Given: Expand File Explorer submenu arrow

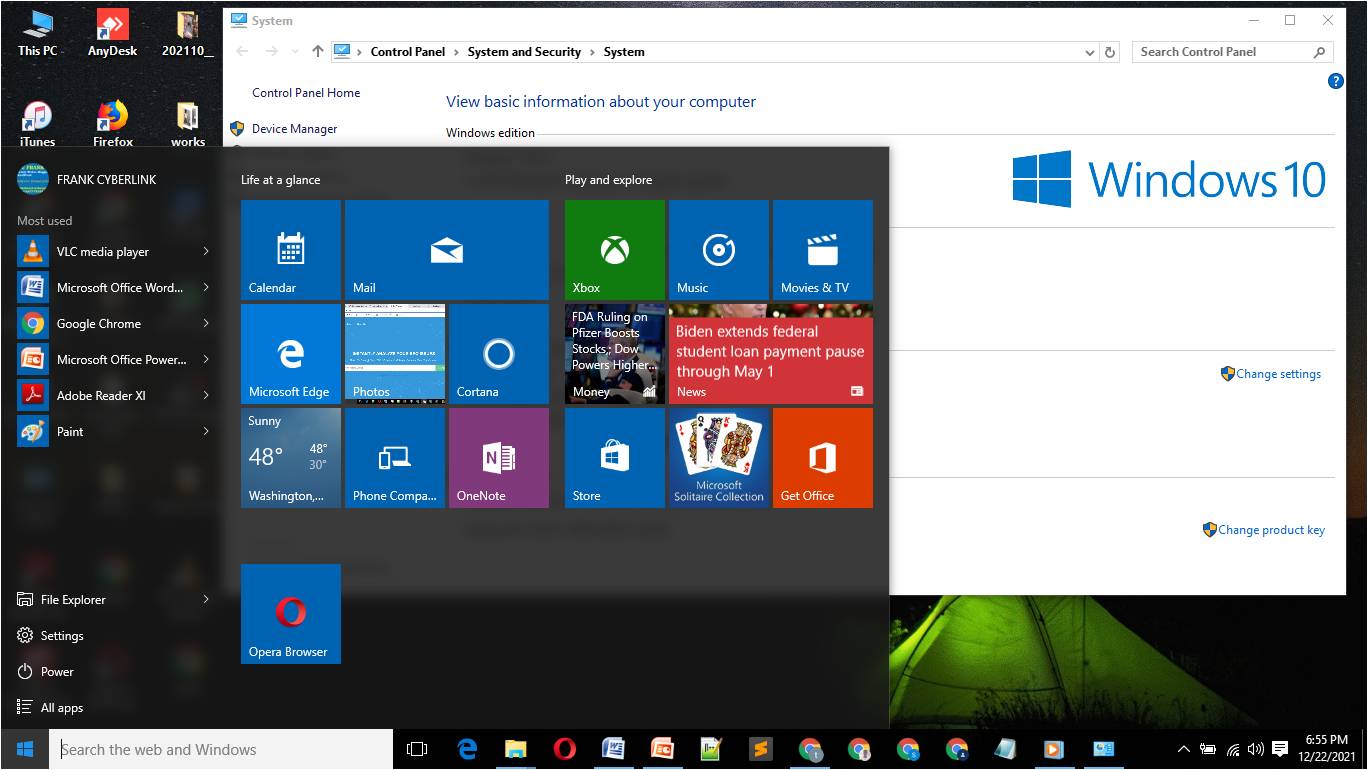Looking at the screenshot, I should click(x=206, y=600).
